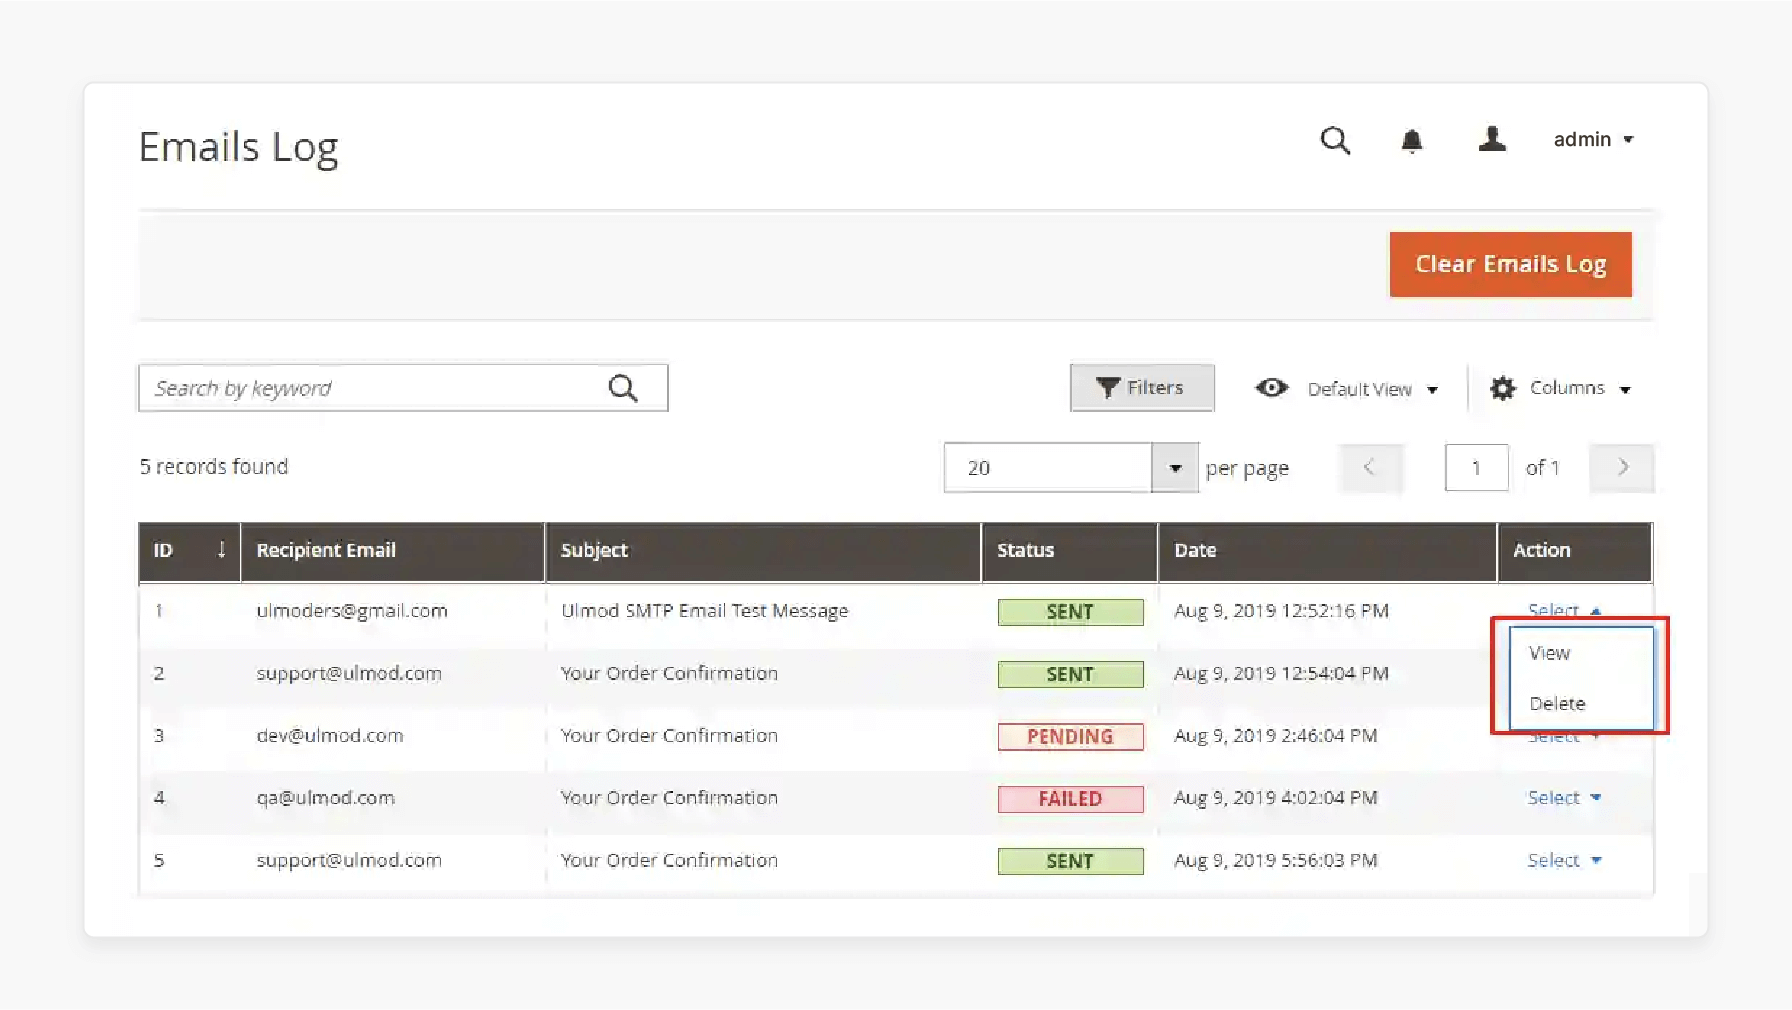Sort by Status column header
The height and width of the screenshot is (1010, 1792).
tap(1070, 551)
